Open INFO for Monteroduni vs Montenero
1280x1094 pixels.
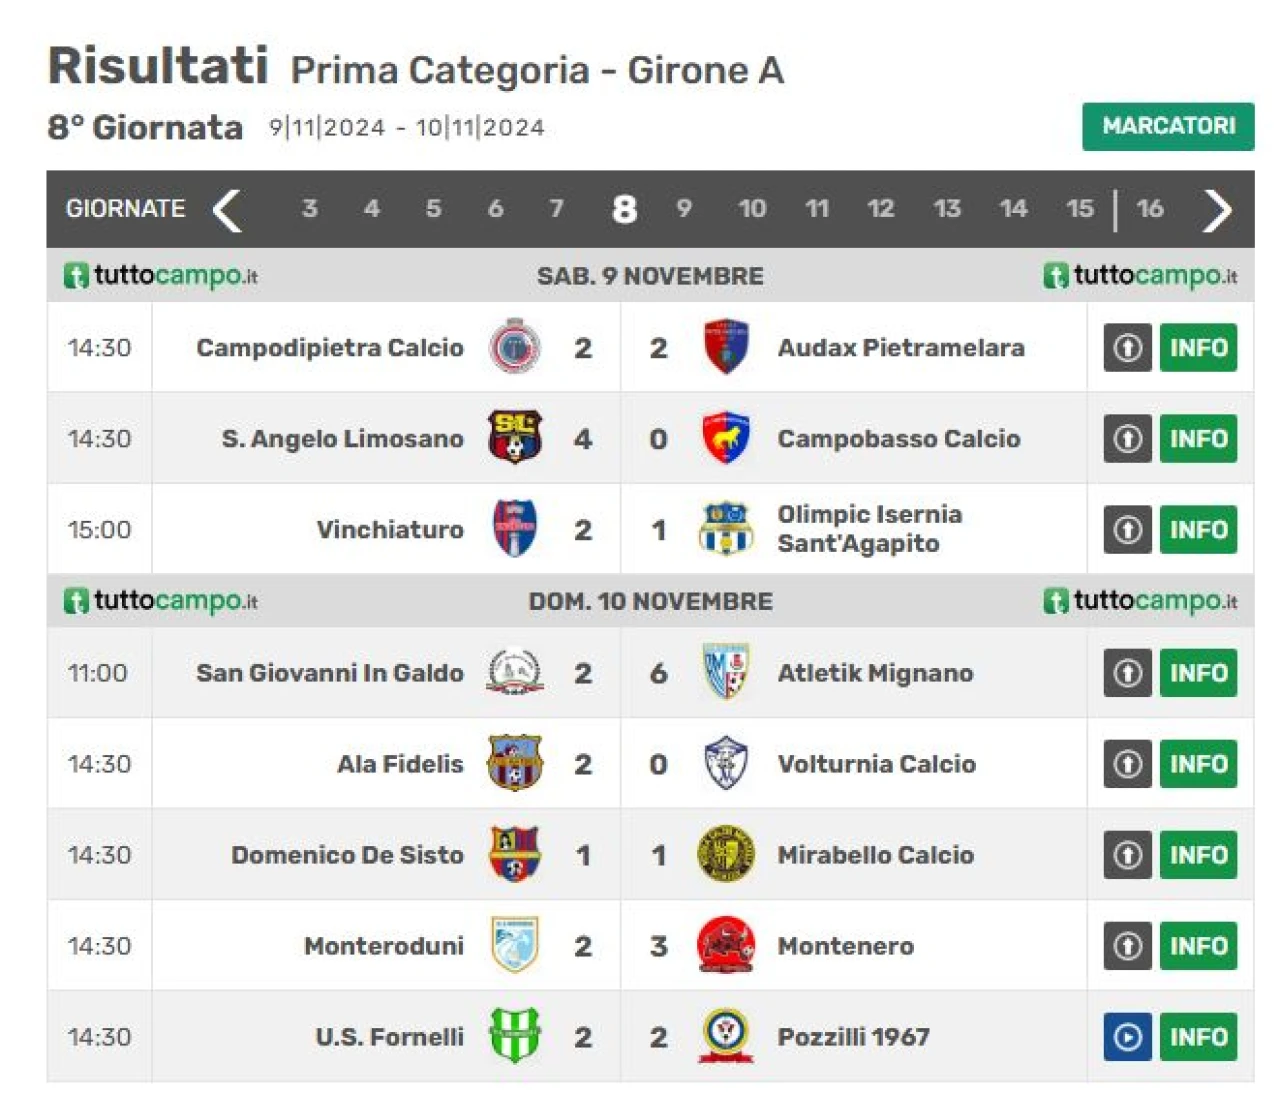pyautogui.click(x=1198, y=946)
